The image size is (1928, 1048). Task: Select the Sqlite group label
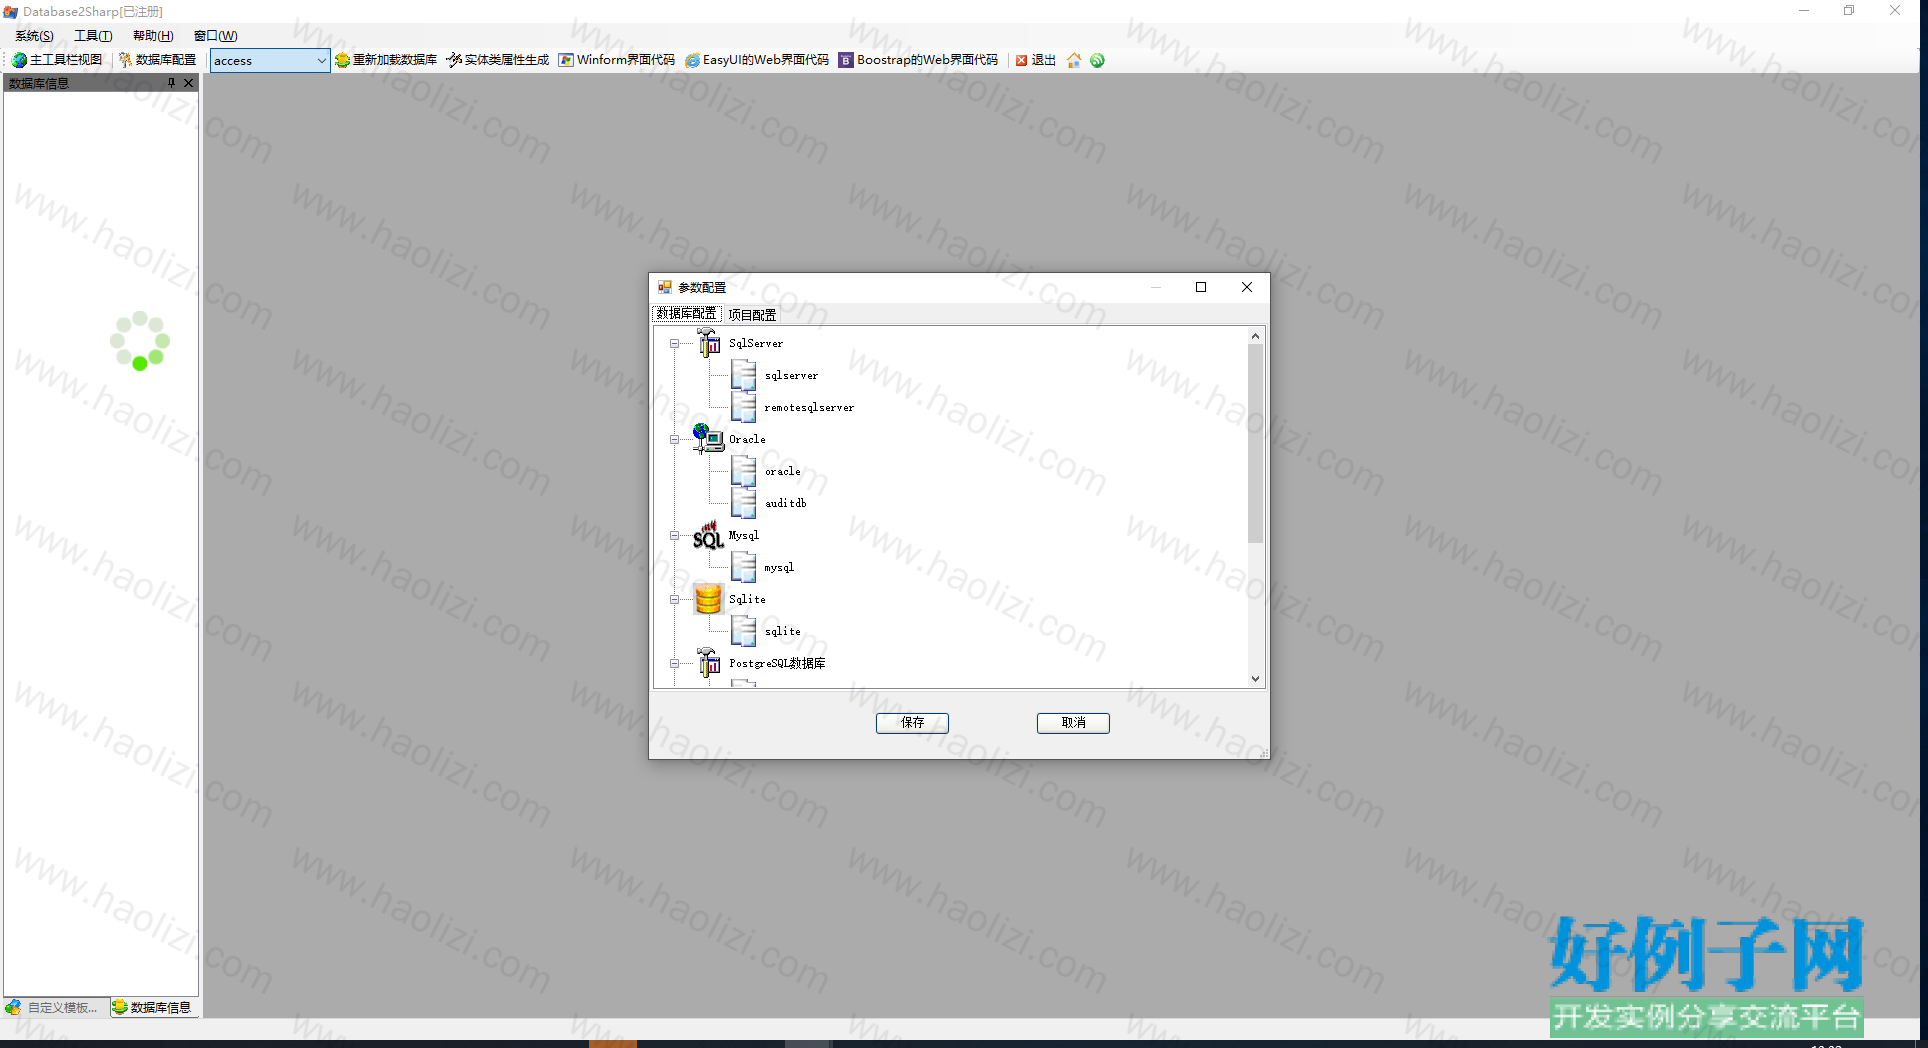coord(747,600)
